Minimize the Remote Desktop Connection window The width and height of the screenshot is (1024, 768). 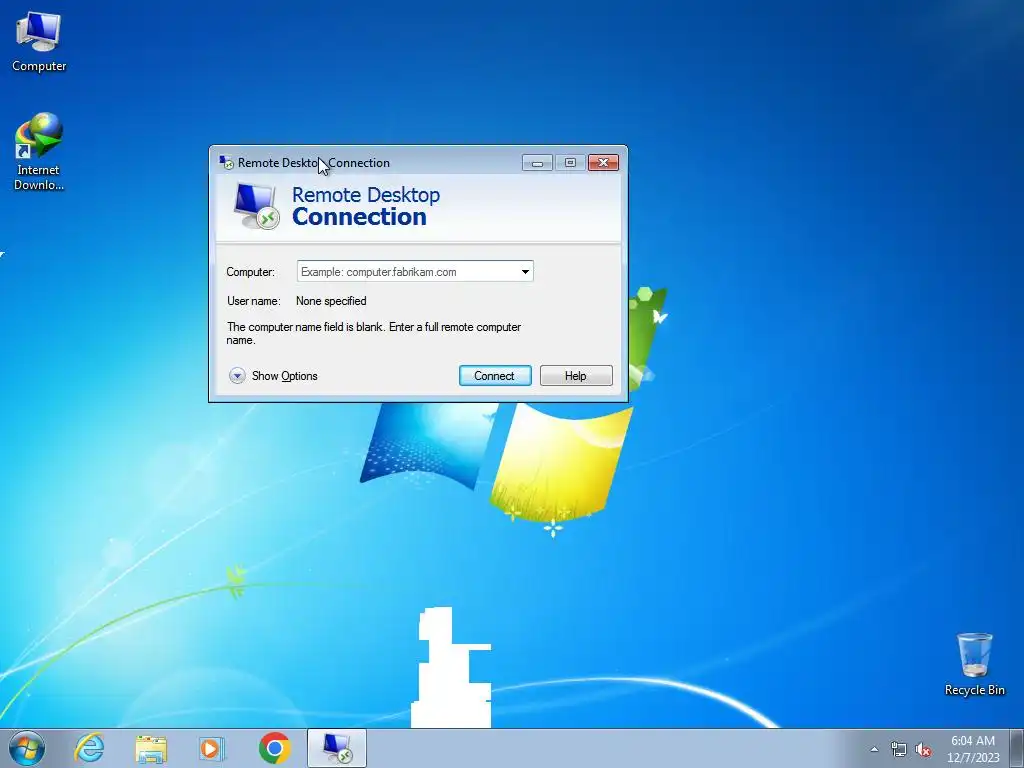[x=537, y=163]
